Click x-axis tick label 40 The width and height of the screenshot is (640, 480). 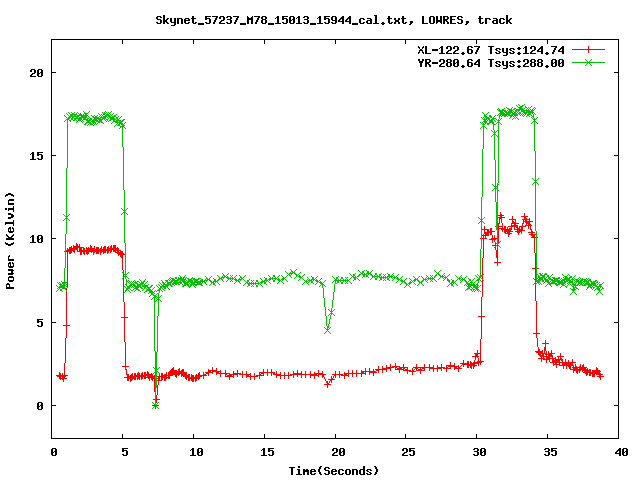tap(621, 452)
